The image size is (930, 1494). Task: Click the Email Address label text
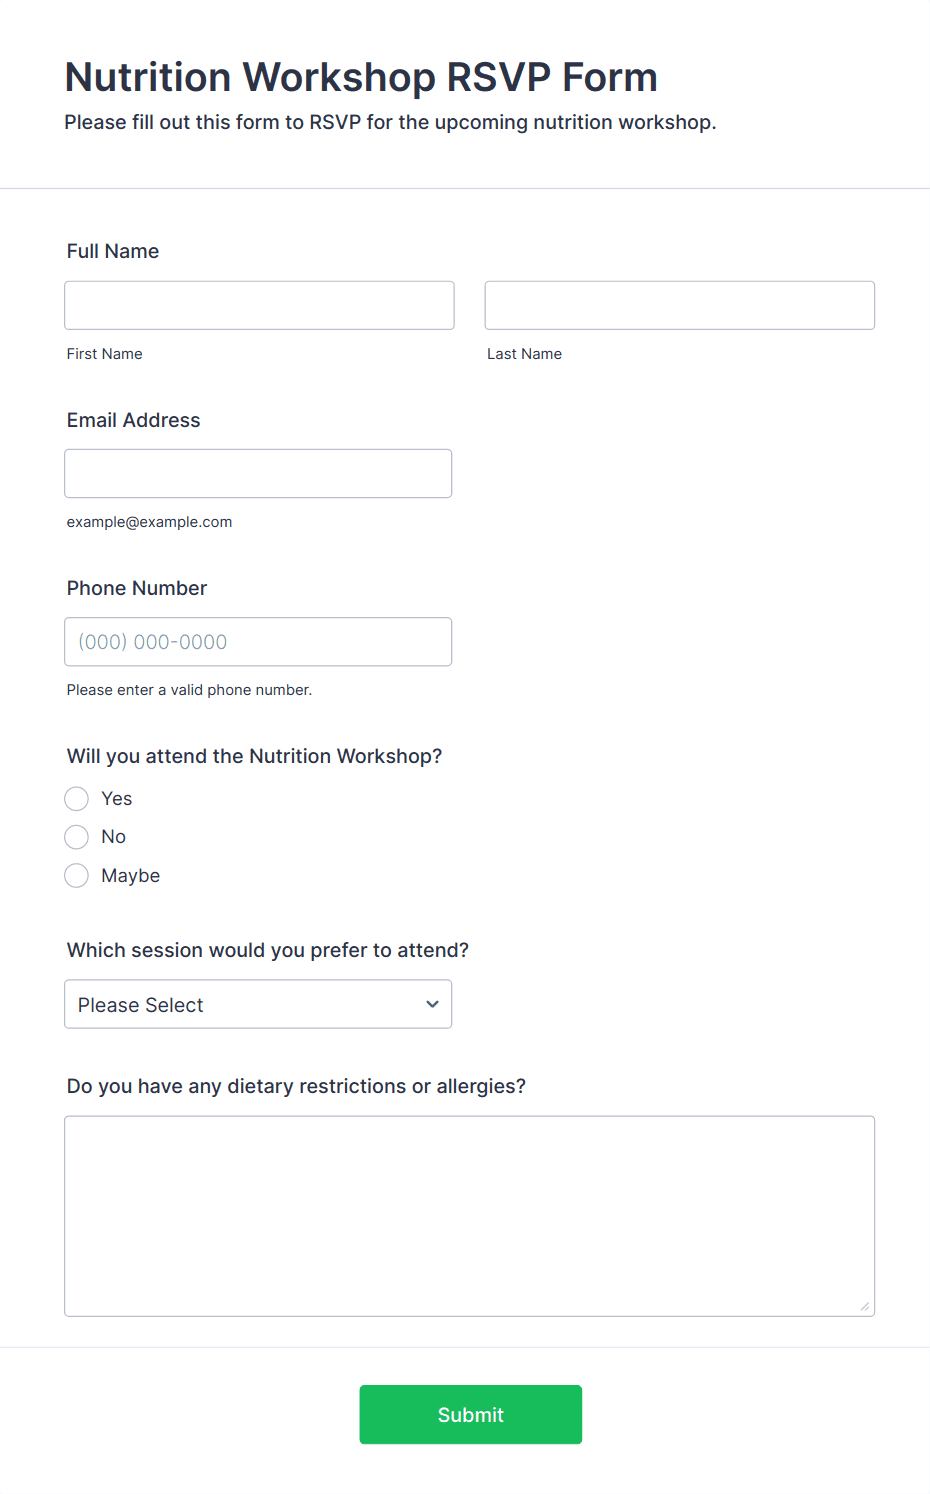tap(134, 420)
